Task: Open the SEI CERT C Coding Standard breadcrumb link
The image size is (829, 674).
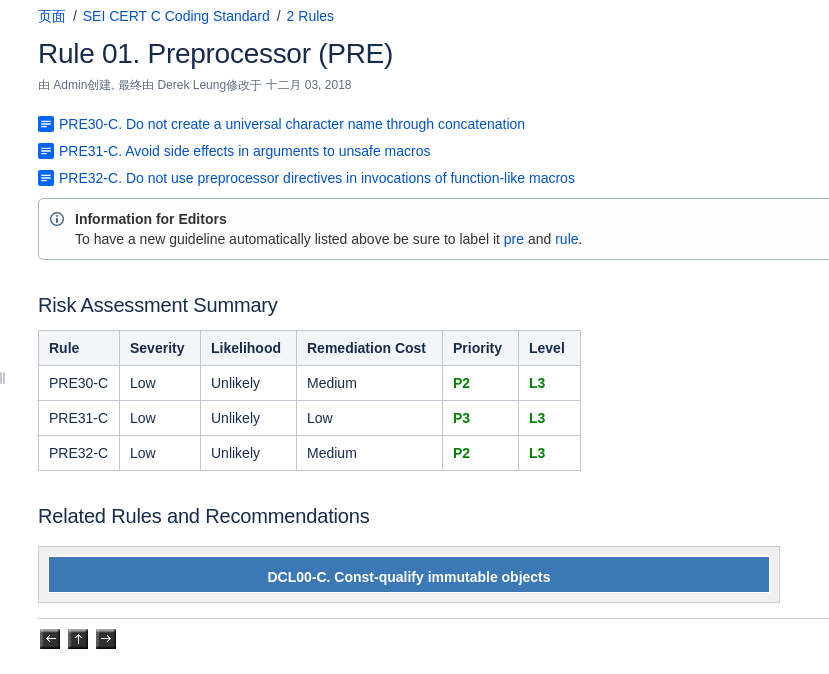Action: (175, 16)
